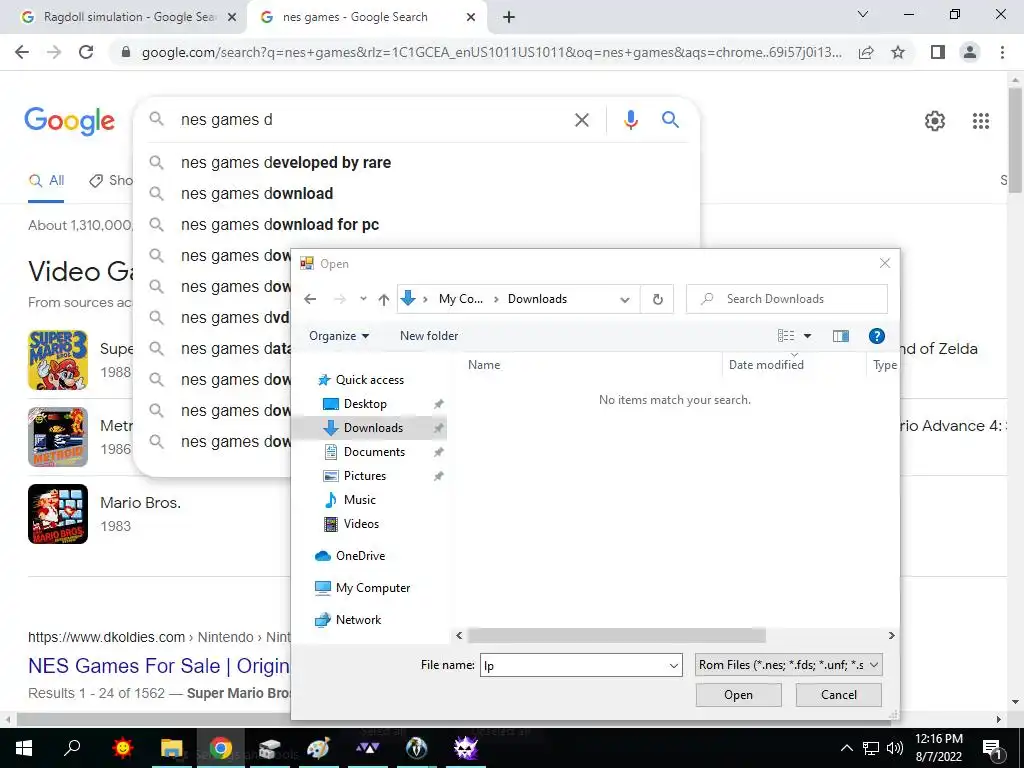
Task: Expand the address path dropdown
Action: coord(625,299)
